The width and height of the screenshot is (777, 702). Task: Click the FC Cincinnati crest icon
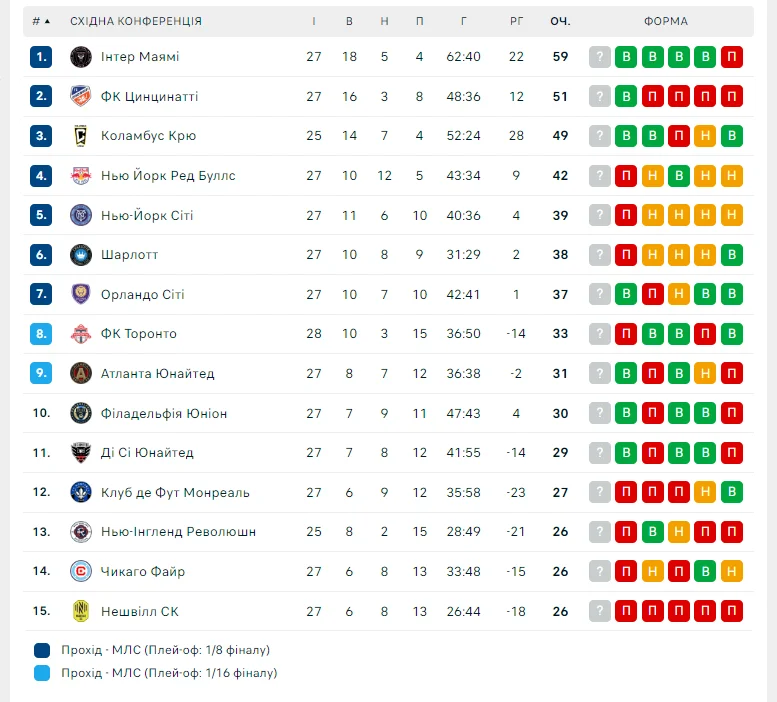tap(81, 96)
